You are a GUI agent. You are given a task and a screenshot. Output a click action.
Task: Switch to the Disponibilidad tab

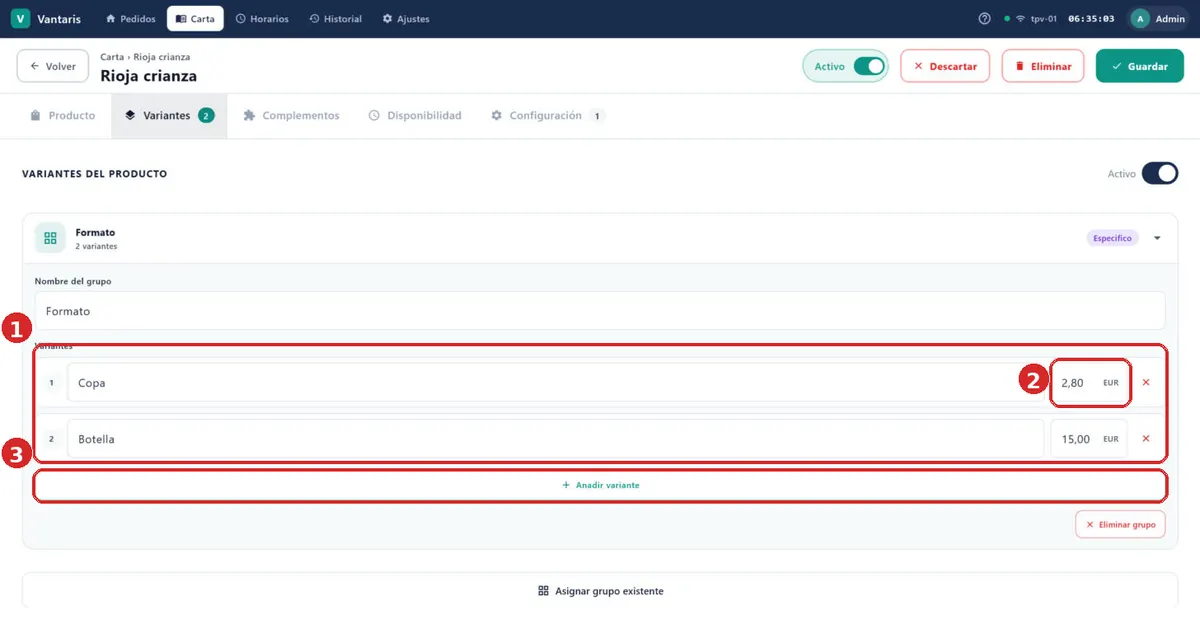click(x=415, y=116)
